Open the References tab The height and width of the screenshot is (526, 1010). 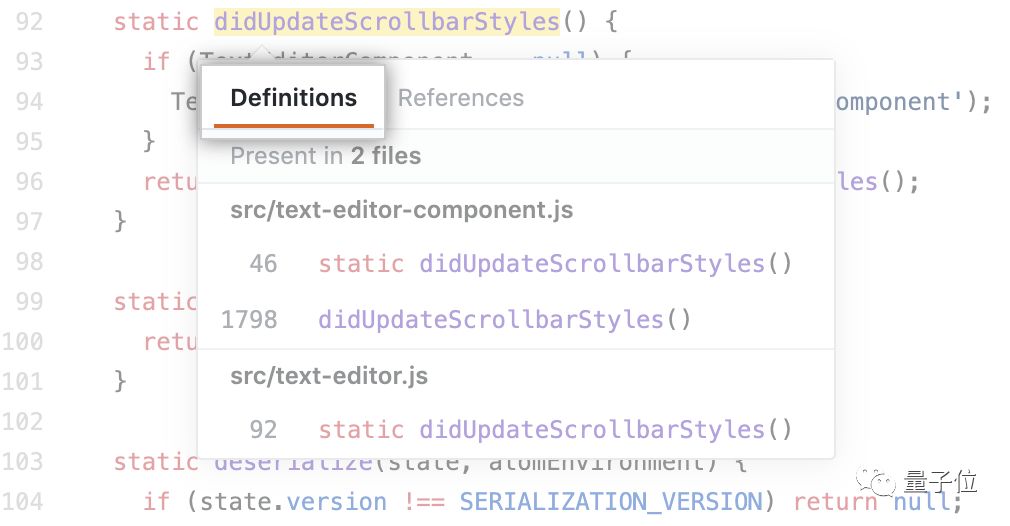tap(461, 98)
